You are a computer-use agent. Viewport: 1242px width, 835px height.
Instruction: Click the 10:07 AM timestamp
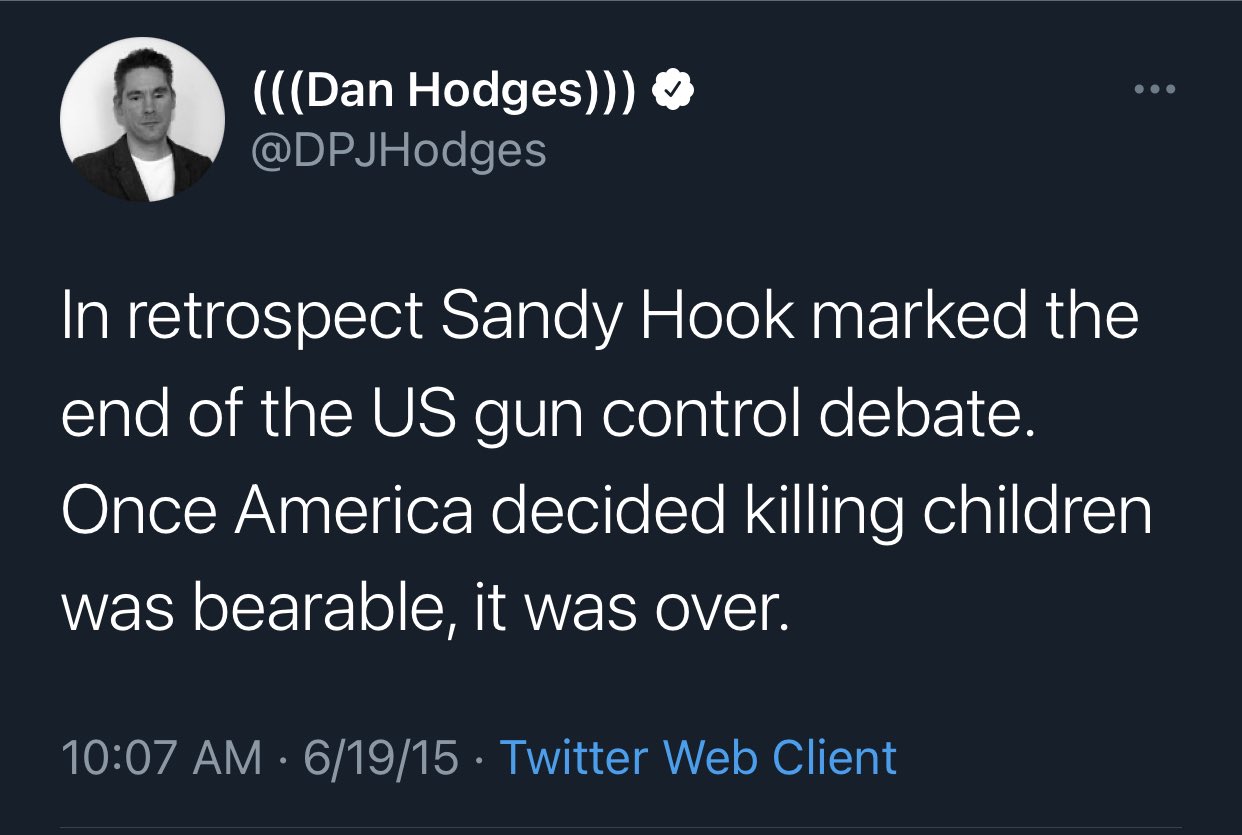pyautogui.click(x=160, y=757)
